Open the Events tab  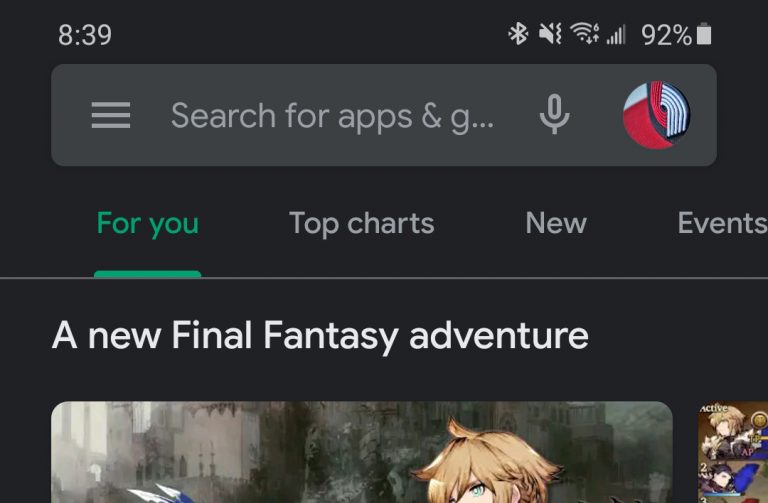(x=722, y=223)
